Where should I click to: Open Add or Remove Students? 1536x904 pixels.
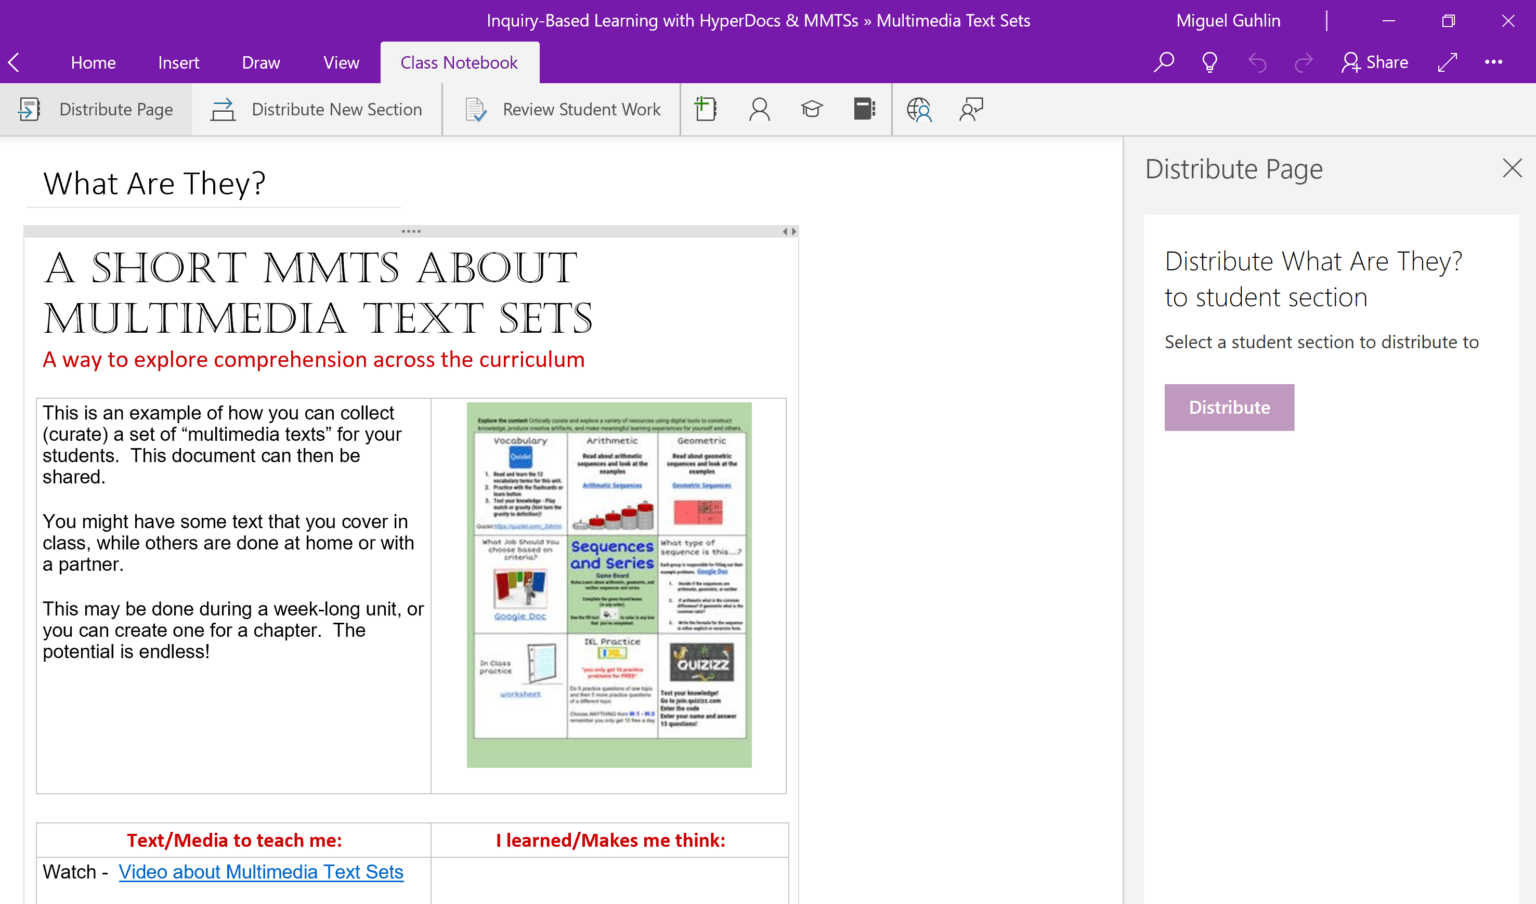[759, 109]
